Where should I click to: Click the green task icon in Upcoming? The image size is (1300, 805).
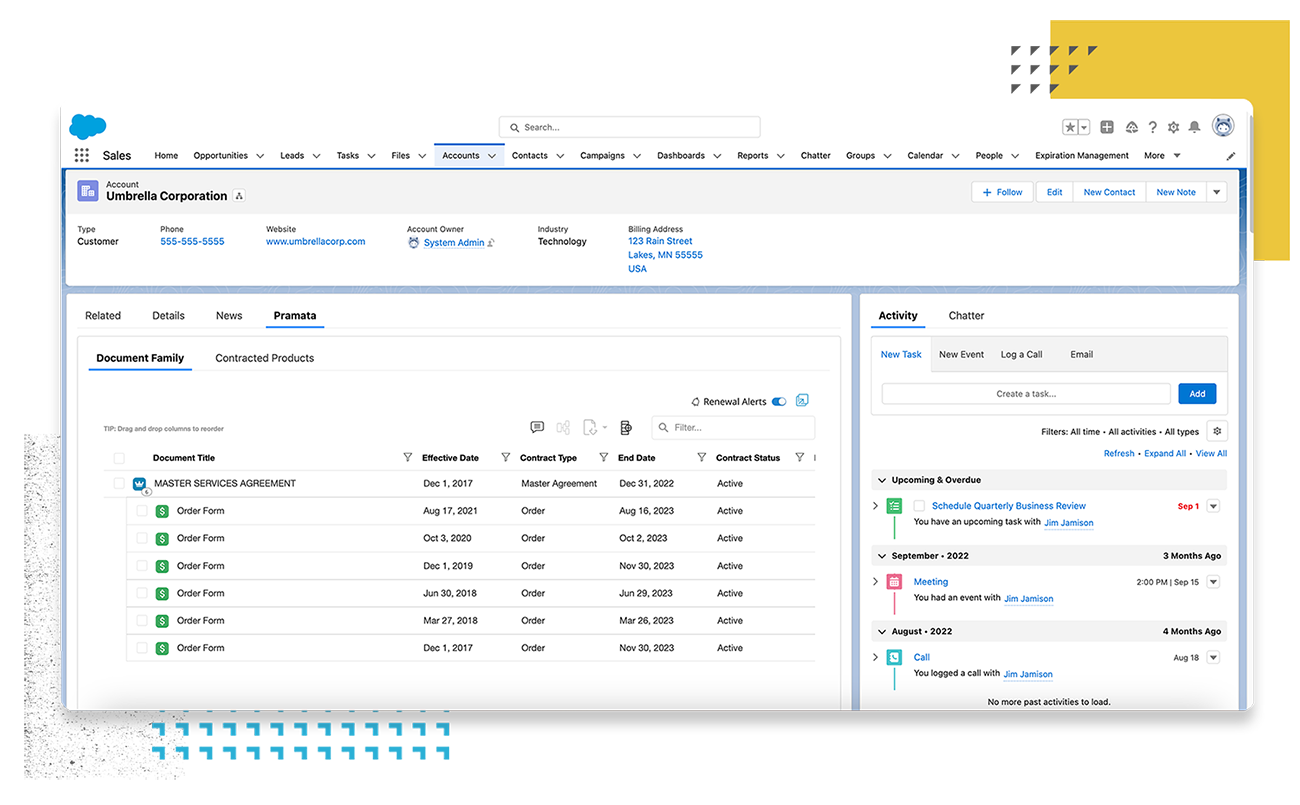coord(894,506)
